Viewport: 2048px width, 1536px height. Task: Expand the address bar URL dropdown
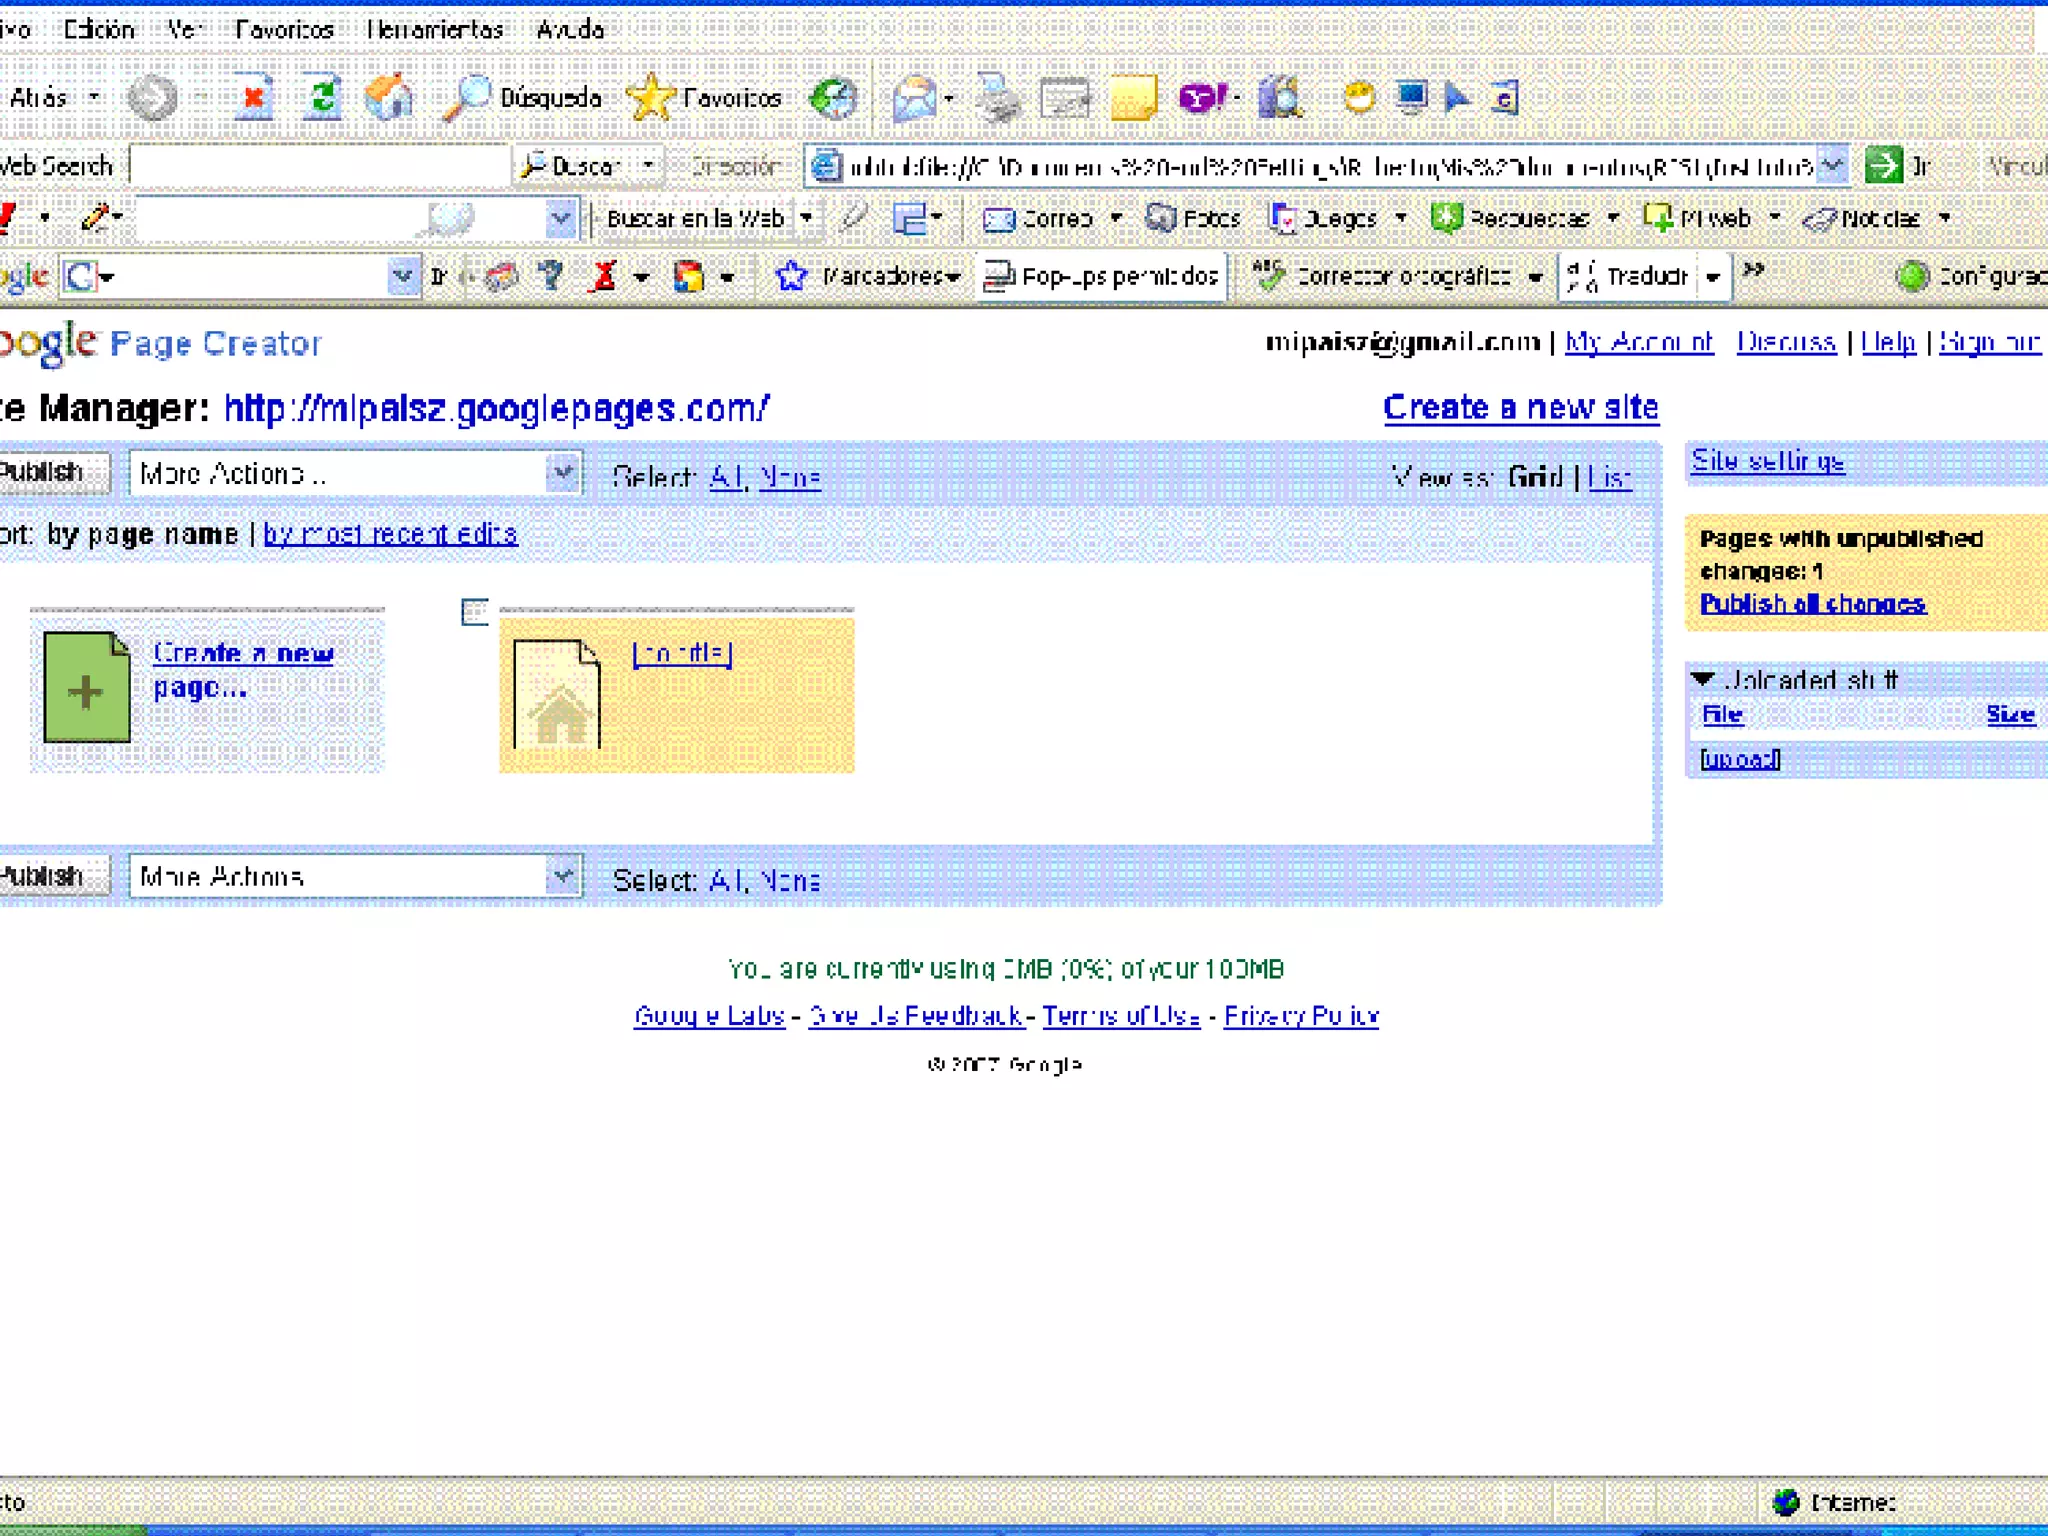point(1831,166)
